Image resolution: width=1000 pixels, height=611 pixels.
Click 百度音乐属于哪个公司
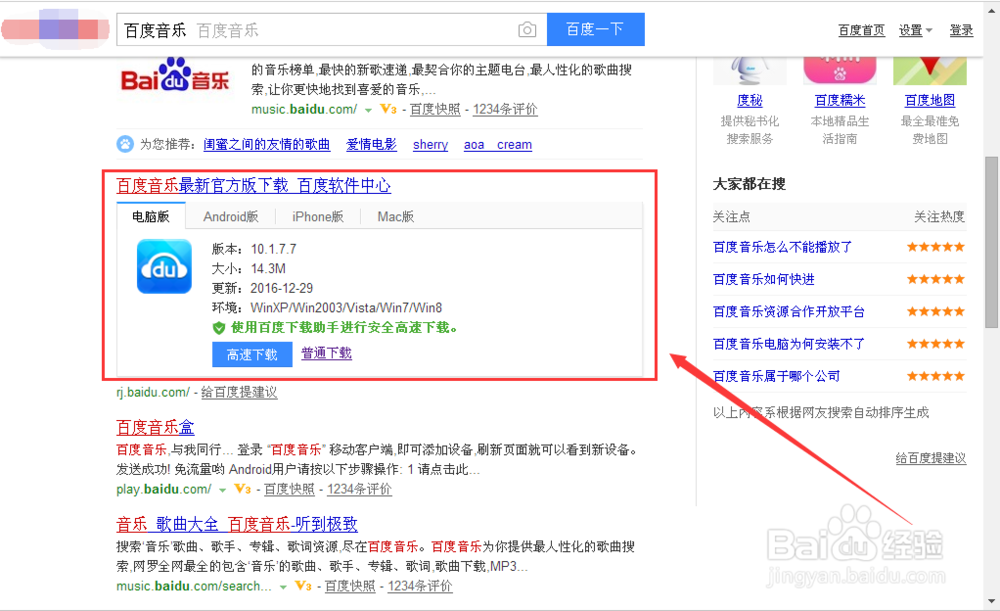tap(776, 376)
